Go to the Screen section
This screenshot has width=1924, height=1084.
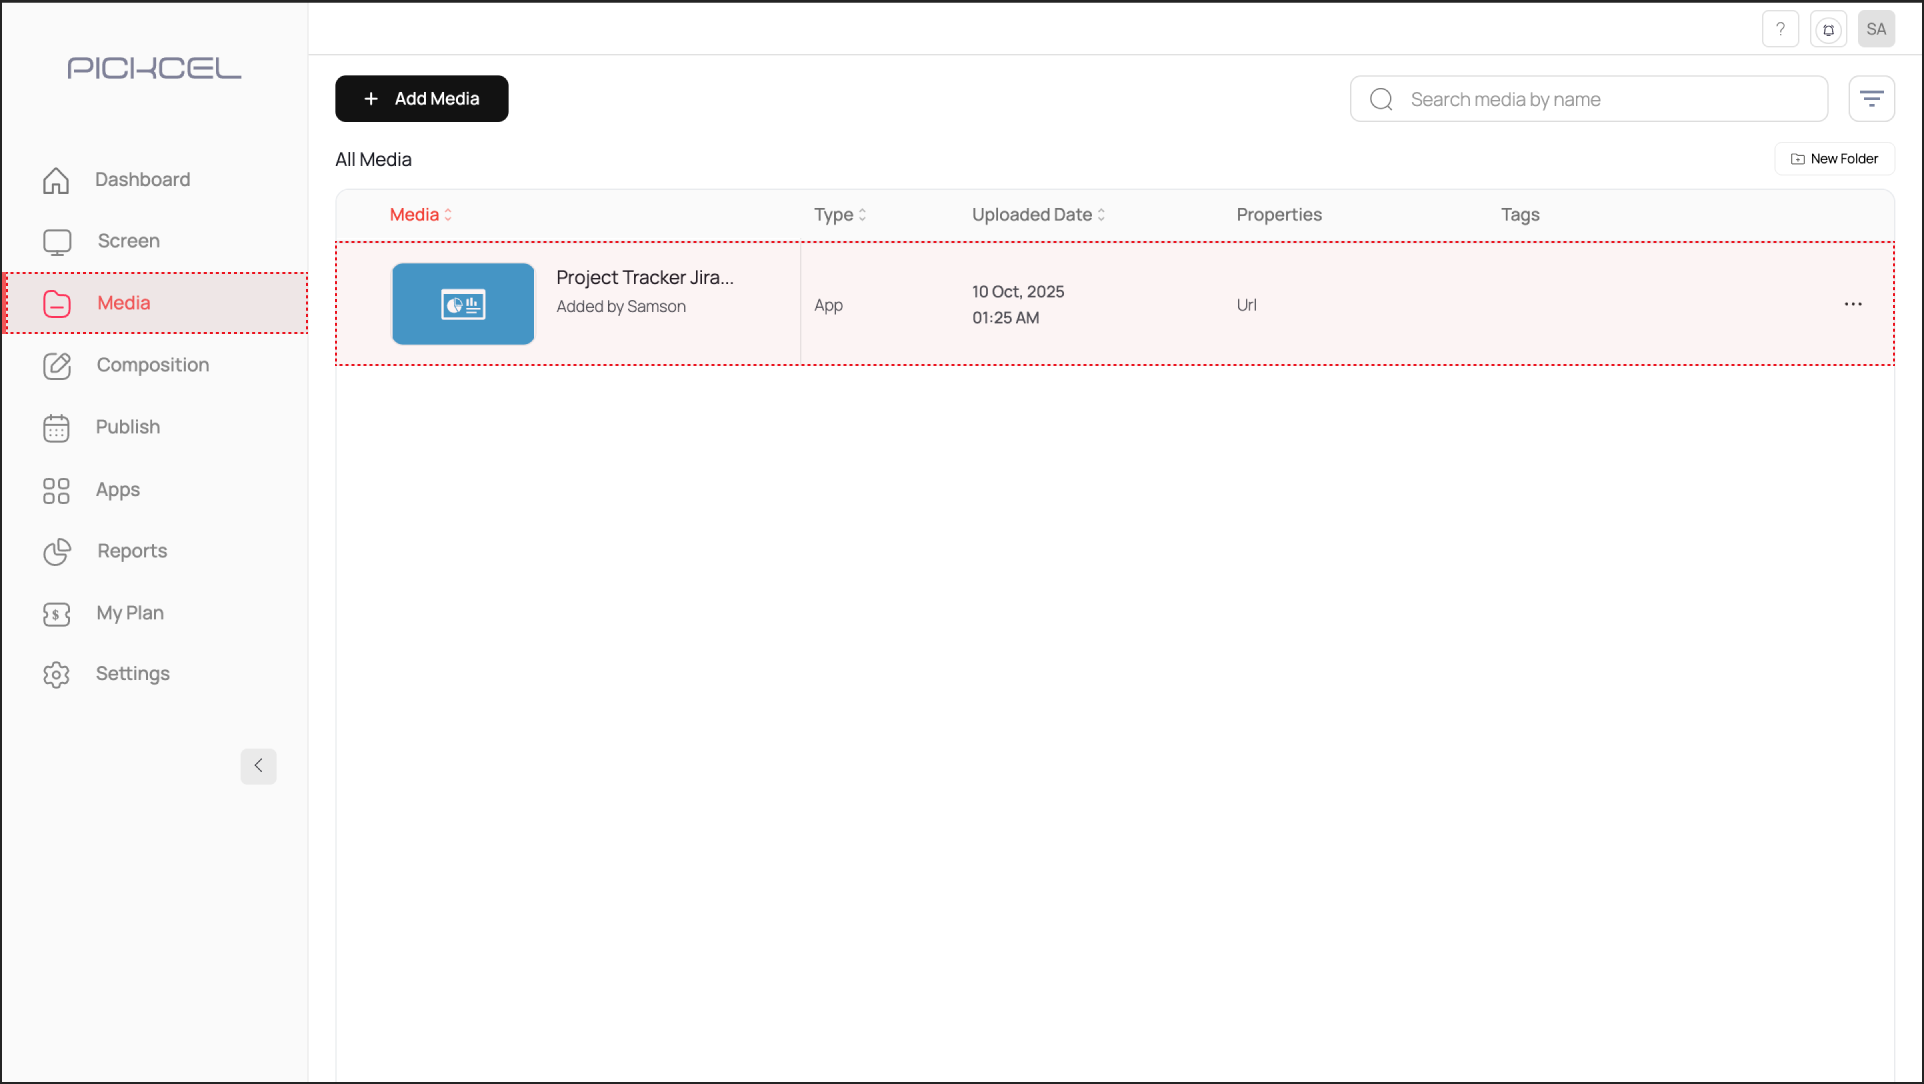click(128, 241)
